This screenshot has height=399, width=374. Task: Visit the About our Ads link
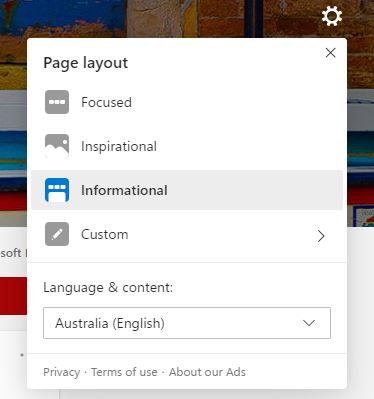point(207,372)
